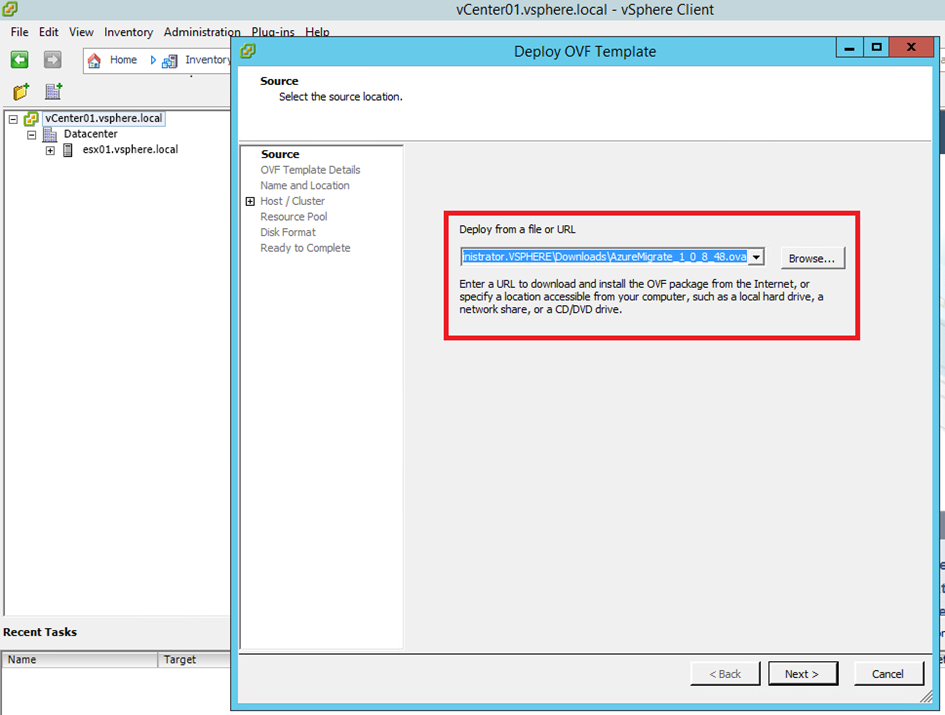This screenshot has width=945, height=715.
Task: Click the Home house icon in breadcrumb
Action: 94,60
